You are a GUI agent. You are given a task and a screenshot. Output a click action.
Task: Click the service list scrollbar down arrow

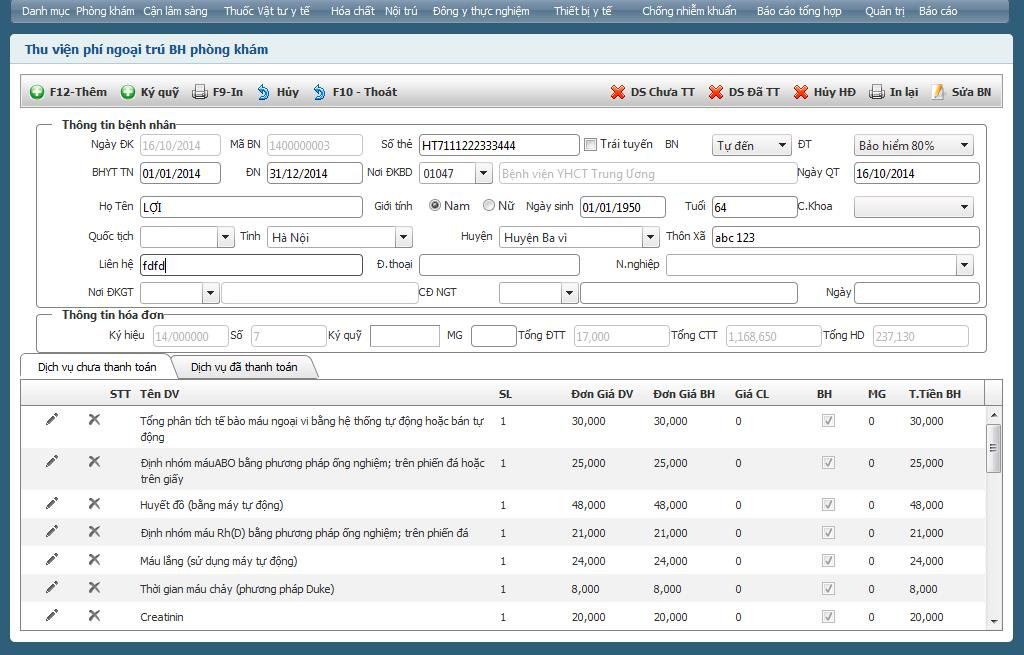click(993, 622)
